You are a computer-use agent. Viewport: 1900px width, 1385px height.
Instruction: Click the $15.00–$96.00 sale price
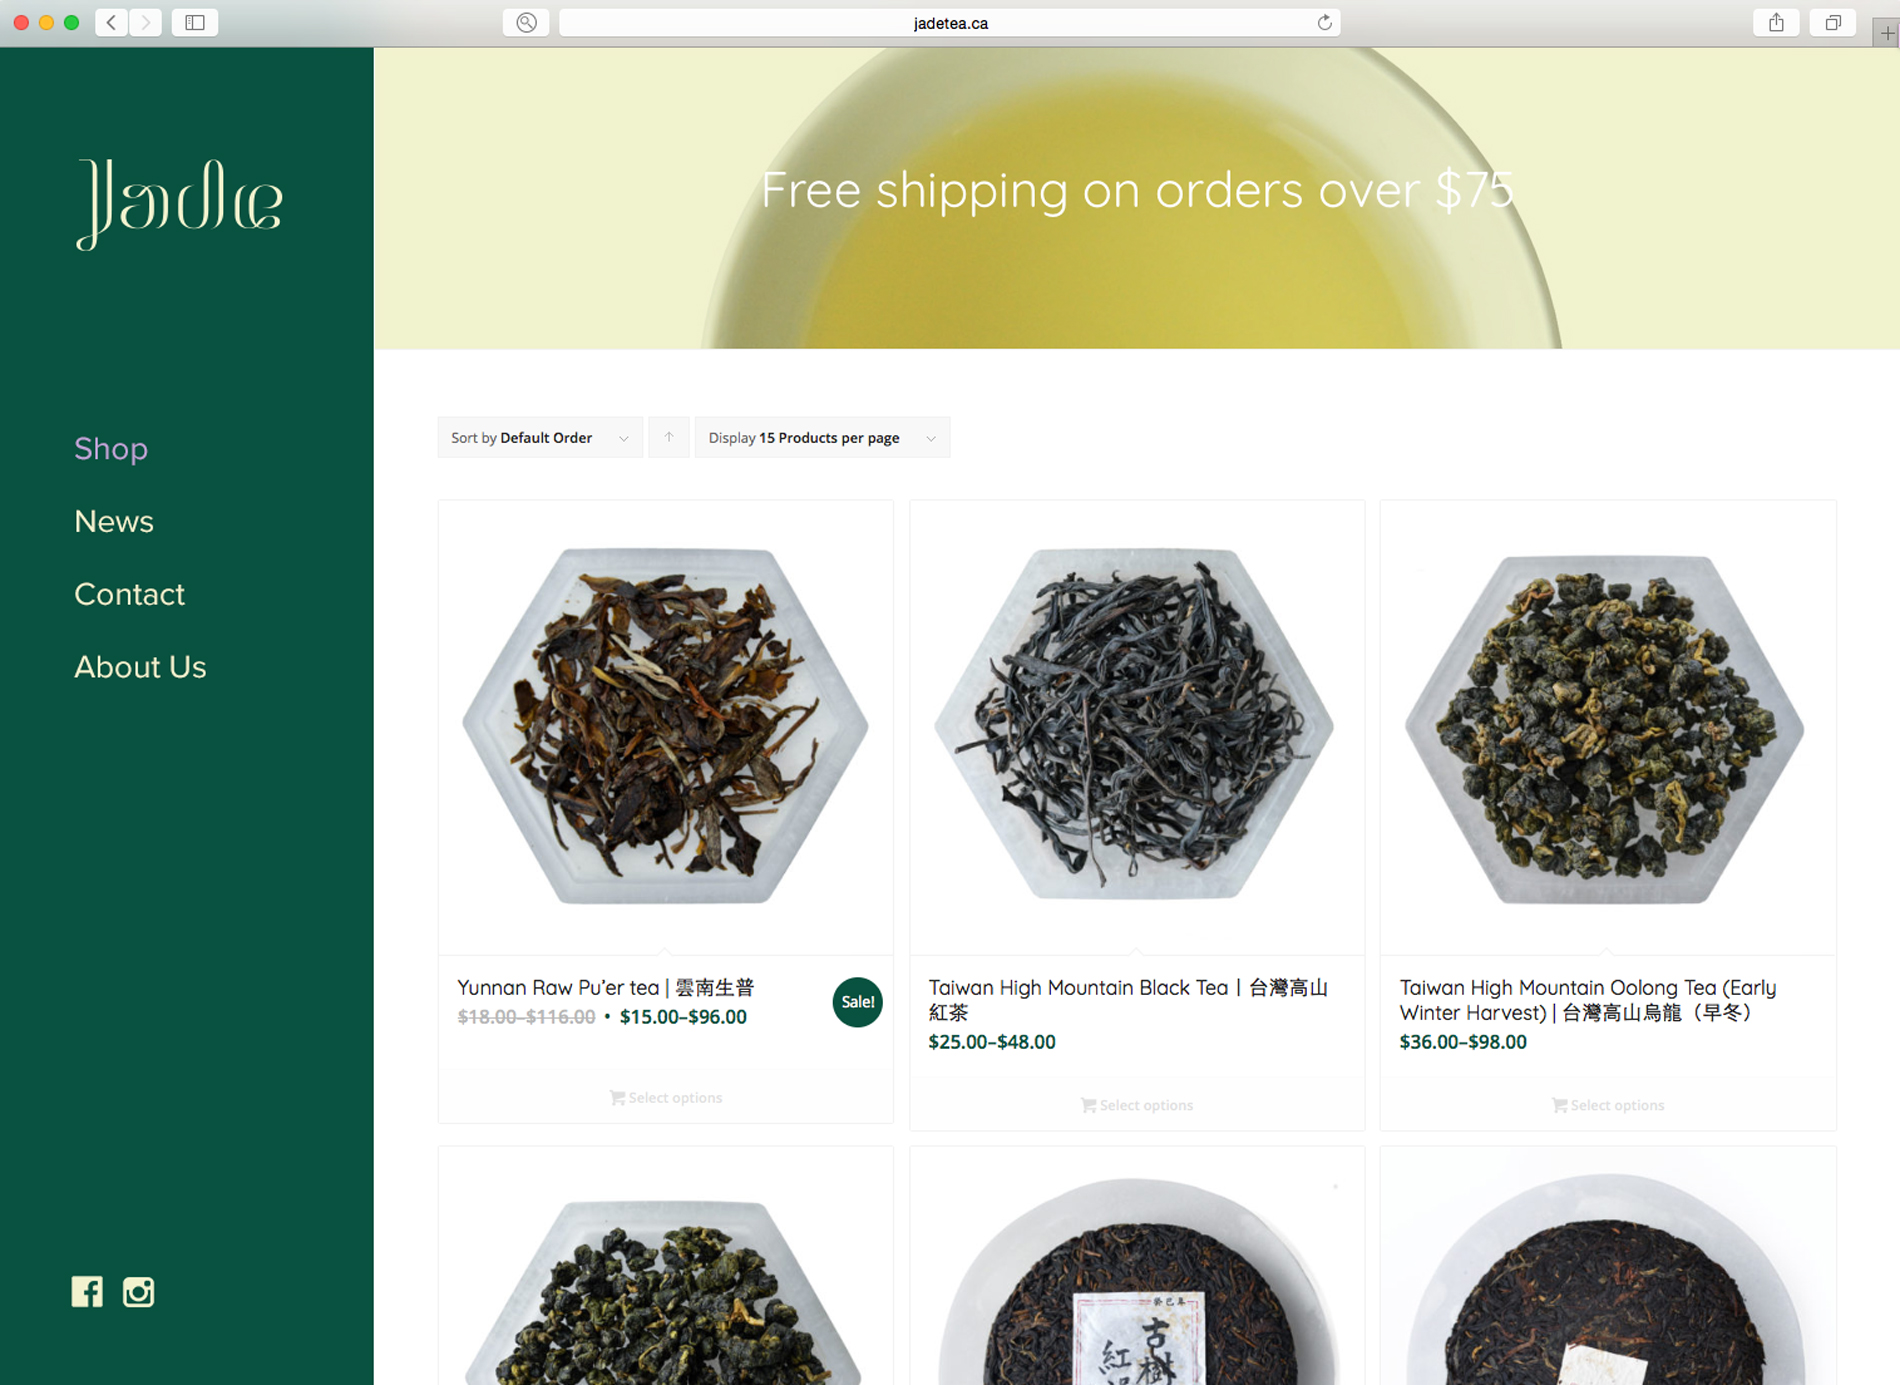pyautogui.click(x=683, y=1017)
